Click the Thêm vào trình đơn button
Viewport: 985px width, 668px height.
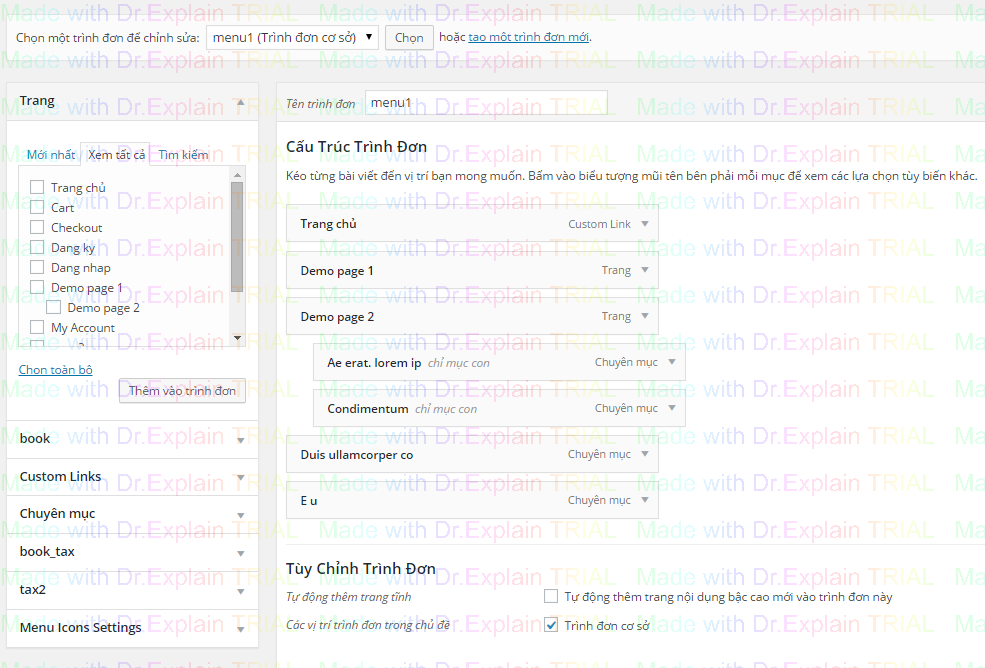[x=182, y=391]
